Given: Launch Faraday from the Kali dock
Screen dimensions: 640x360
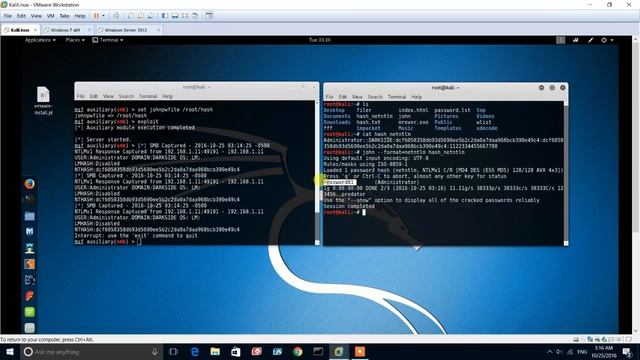Looking at the screenshot, I should pyautogui.click(x=29, y=296).
